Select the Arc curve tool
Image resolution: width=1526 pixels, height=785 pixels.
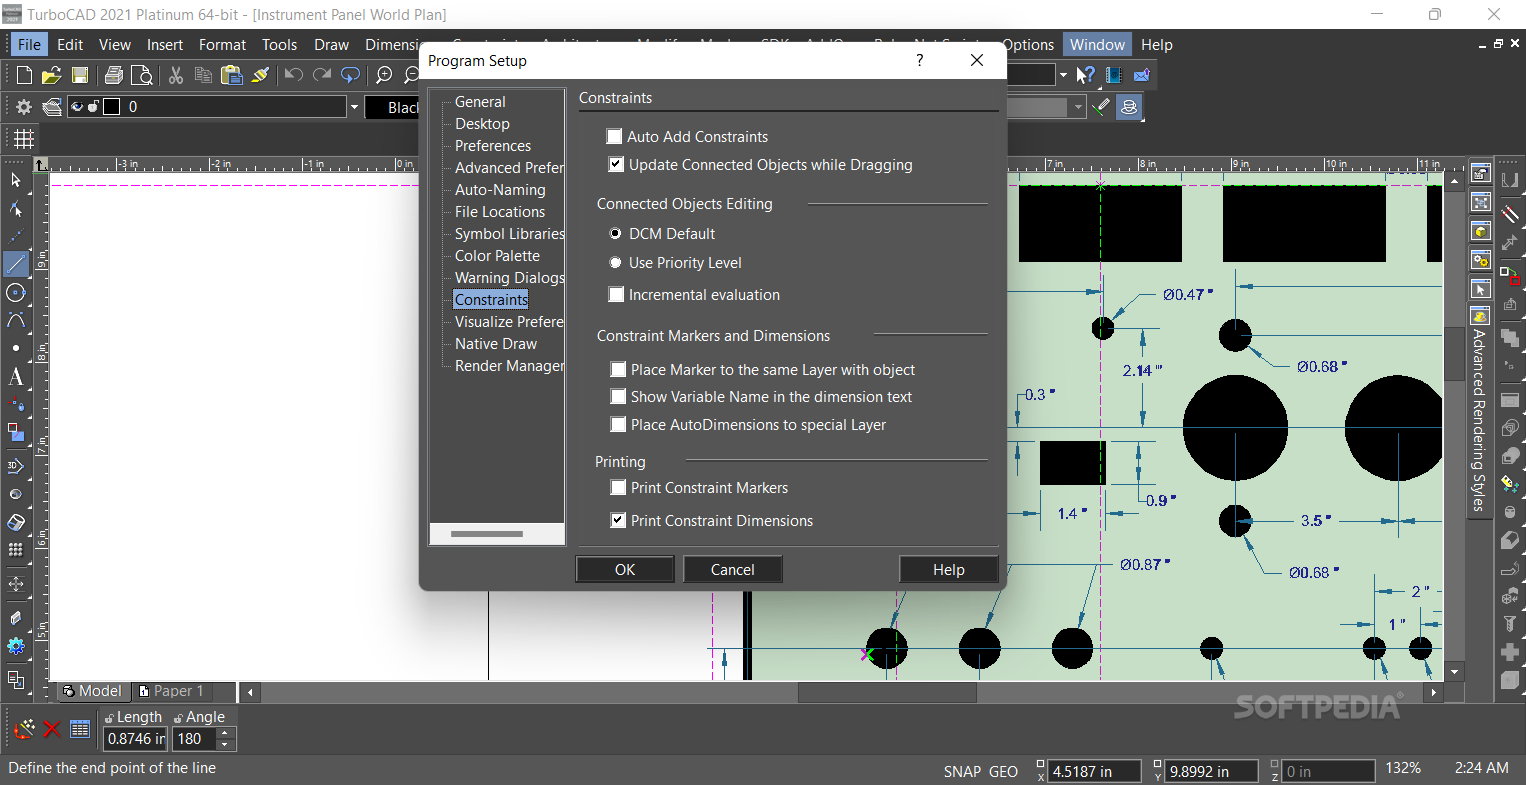pos(16,320)
